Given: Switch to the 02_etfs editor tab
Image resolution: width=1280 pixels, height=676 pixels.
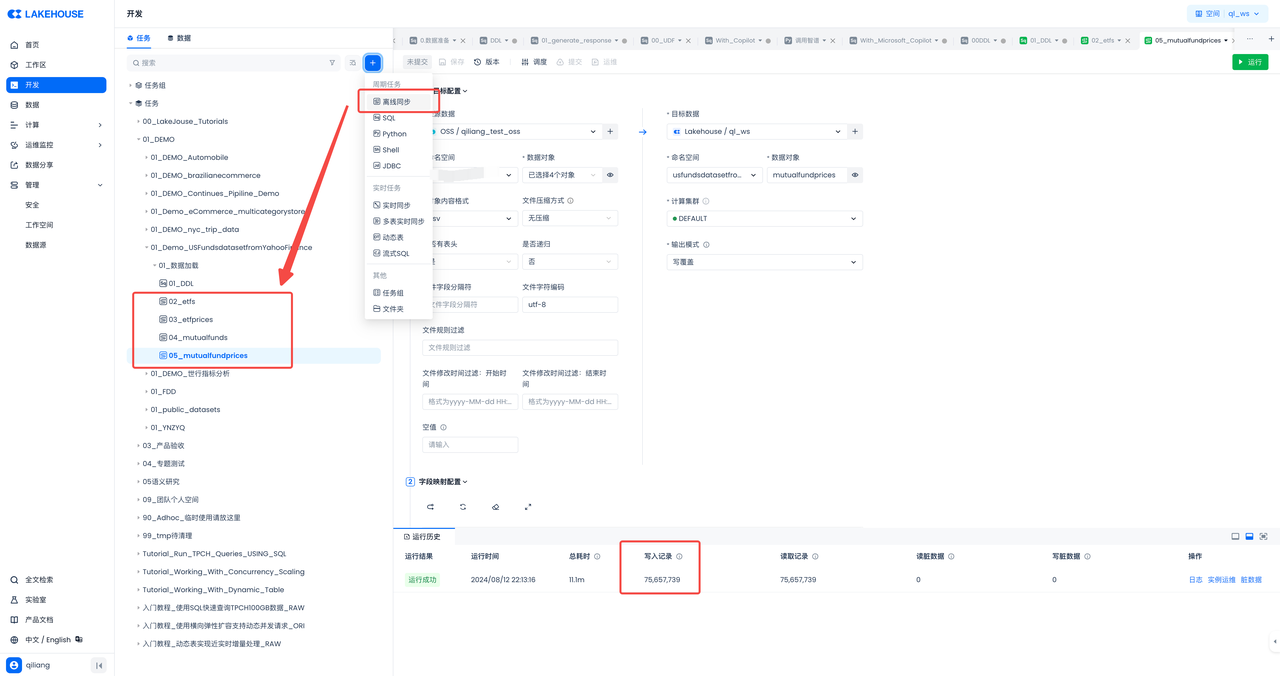Looking at the screenshot, I should pyautogui.click(x=1103, y=41).
